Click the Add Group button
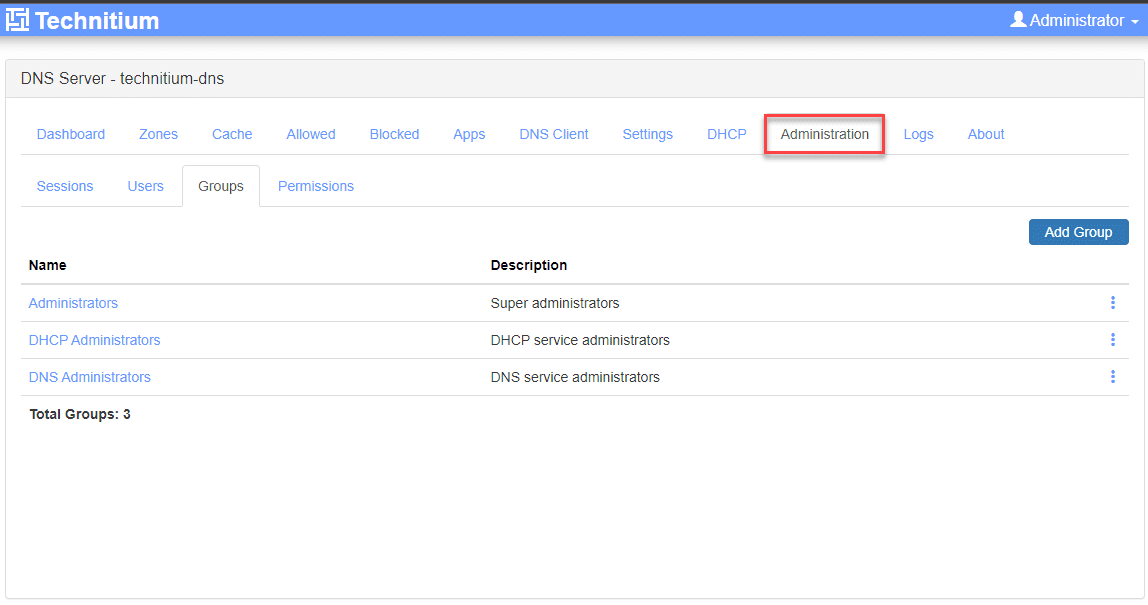The image size is (1148, 605). [1078, 232]
